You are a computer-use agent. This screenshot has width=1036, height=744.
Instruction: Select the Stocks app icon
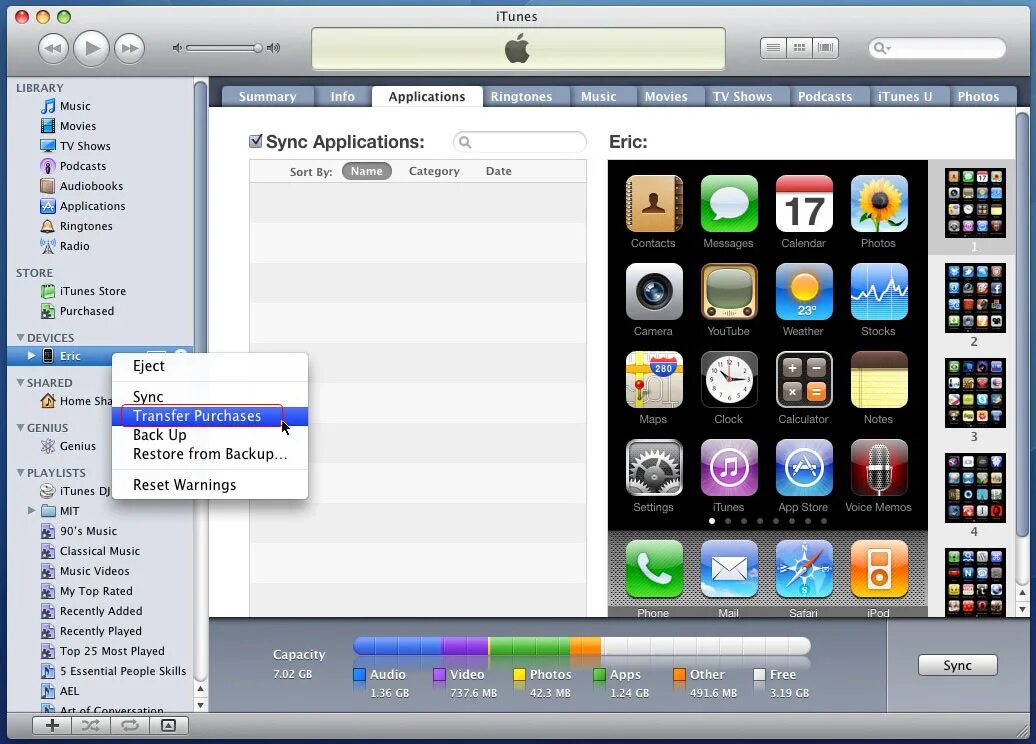[x=879, y=291]
